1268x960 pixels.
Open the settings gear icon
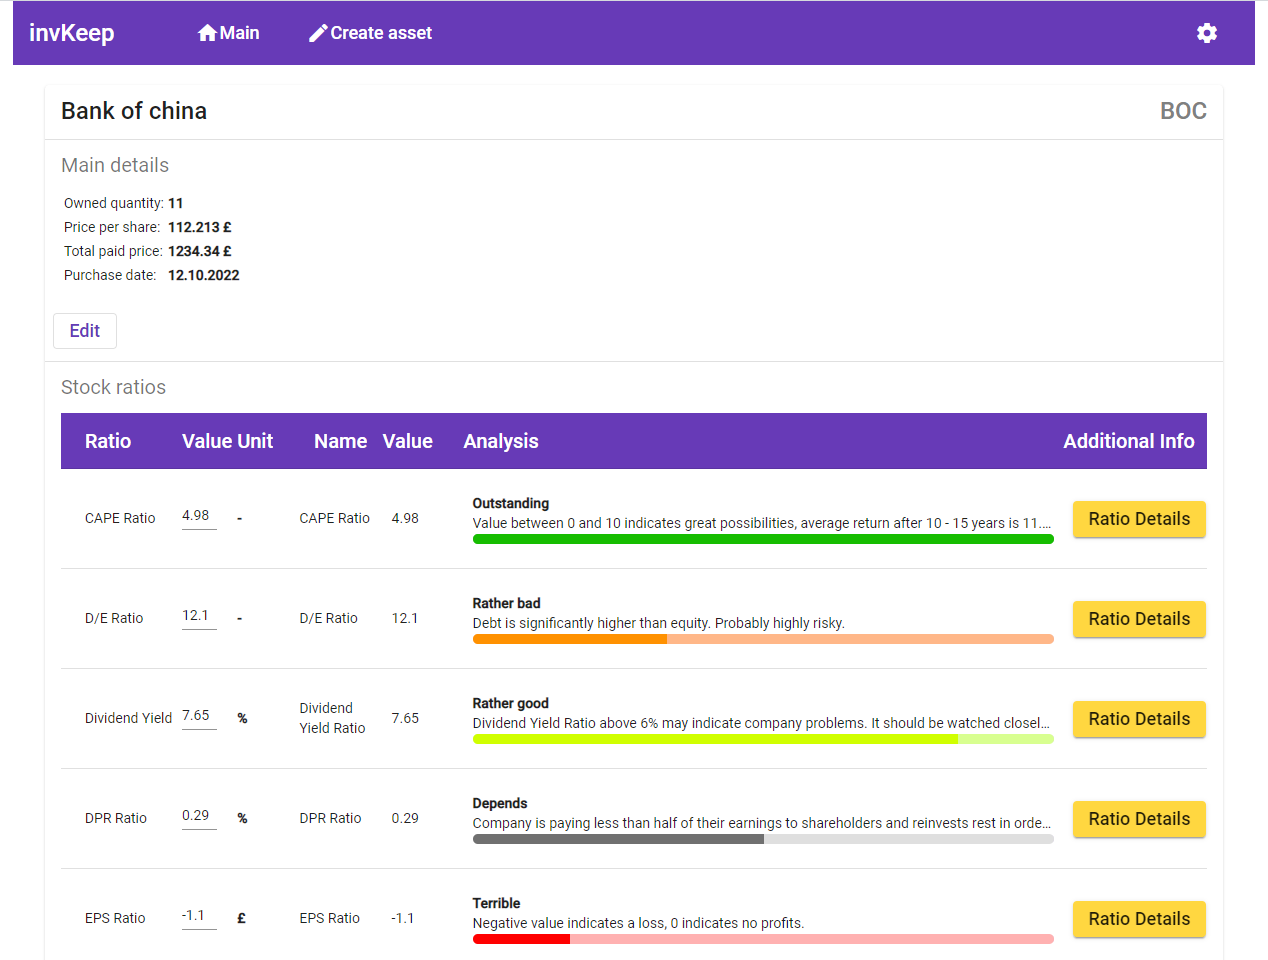click(1207, 33)
